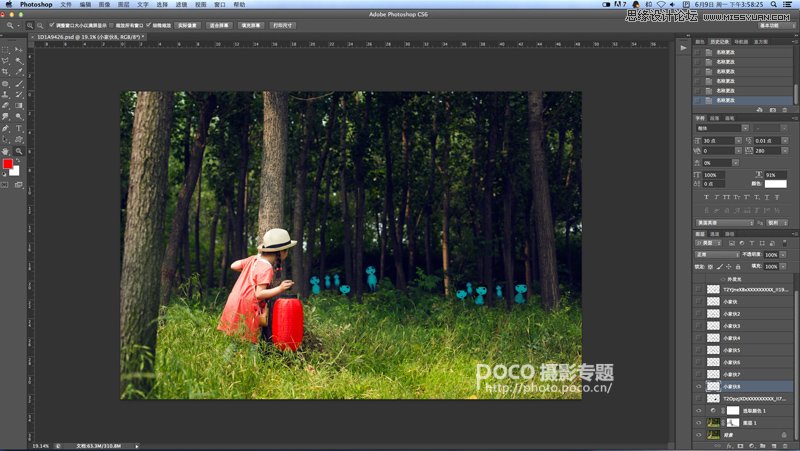Show the 小家伙5 layer
Image resolution: width=800 pixels, height=451 pixels.
click(698, 350)
